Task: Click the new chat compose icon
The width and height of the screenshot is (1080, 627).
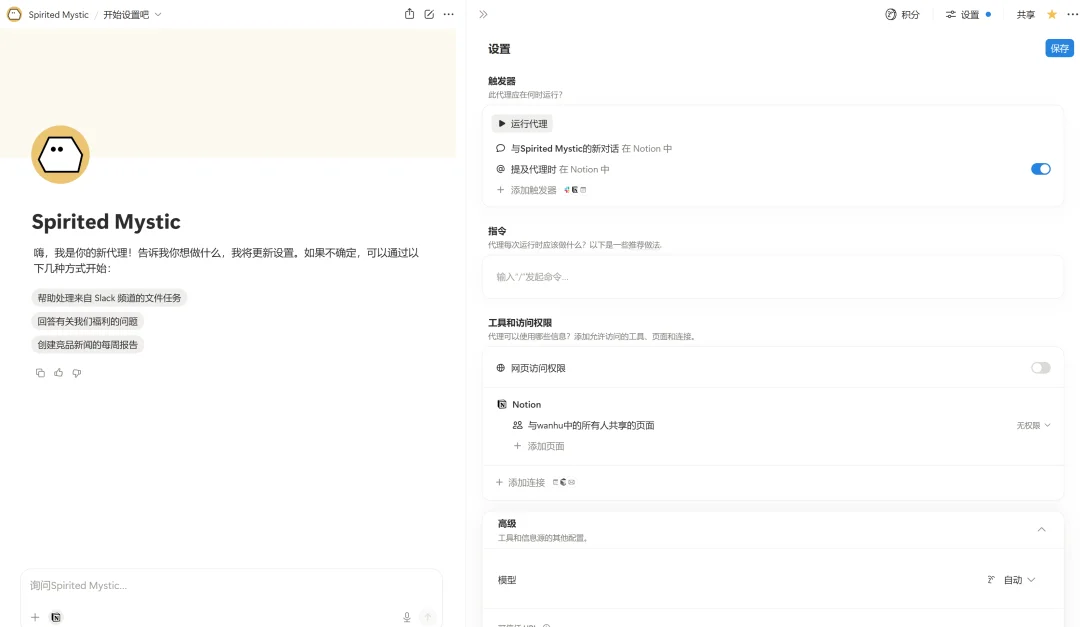Action: (x=428, y=14)
